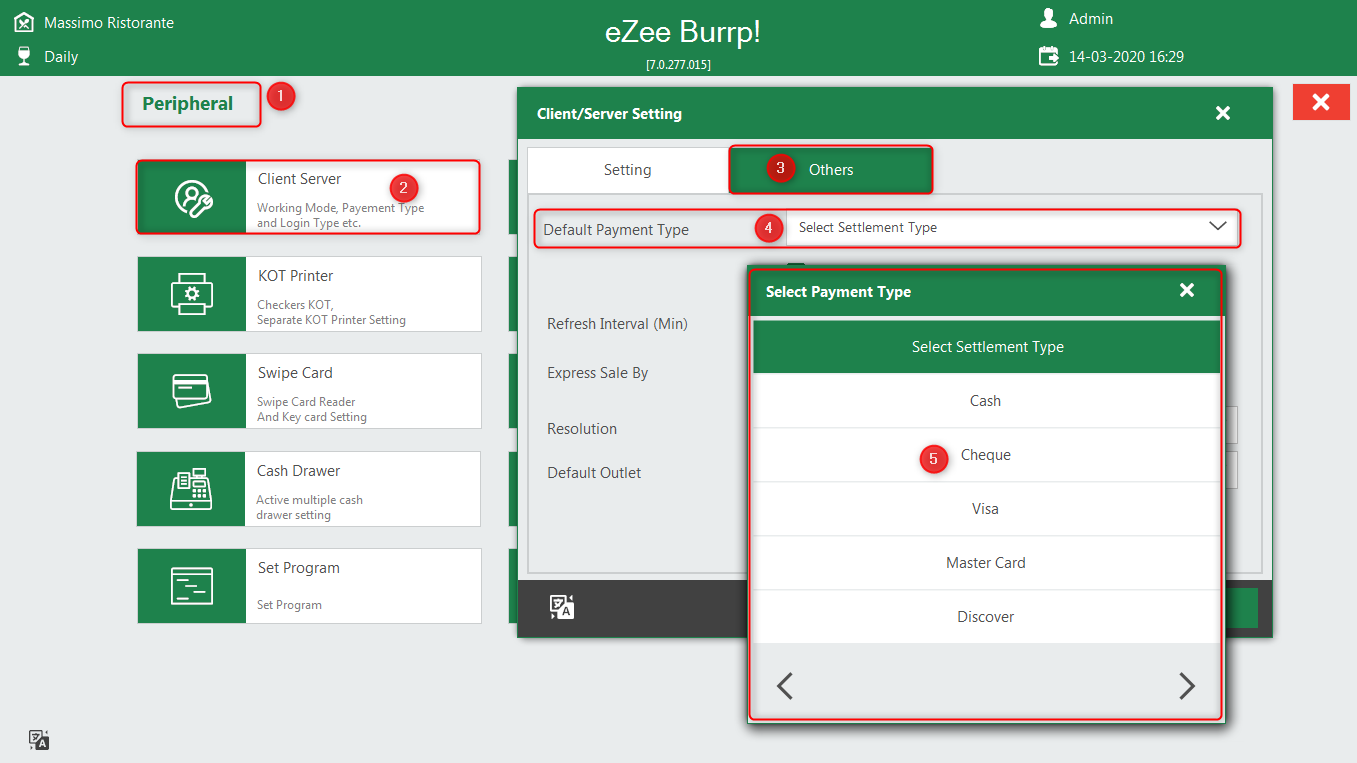
Task: Click the Daily label in header
Action: pyautogui.click(x=61, y=57)
